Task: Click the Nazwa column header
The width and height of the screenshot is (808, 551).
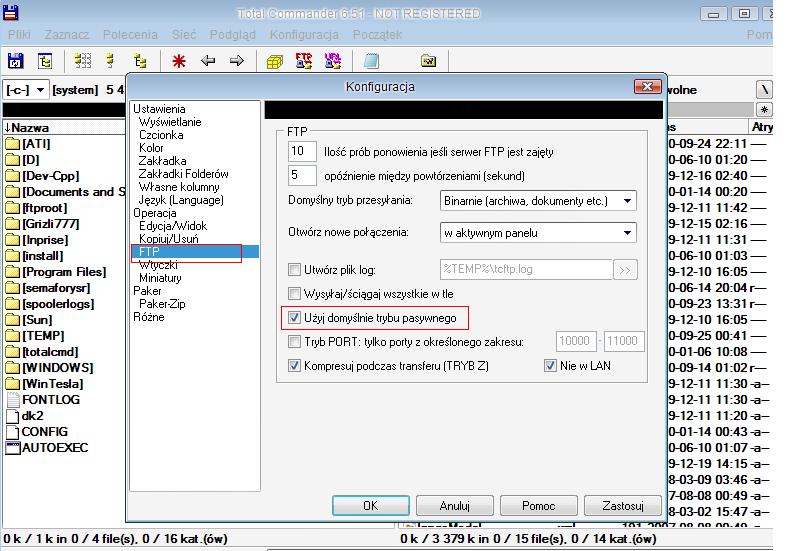Action: pyautogui.click(x=64, y=127)
